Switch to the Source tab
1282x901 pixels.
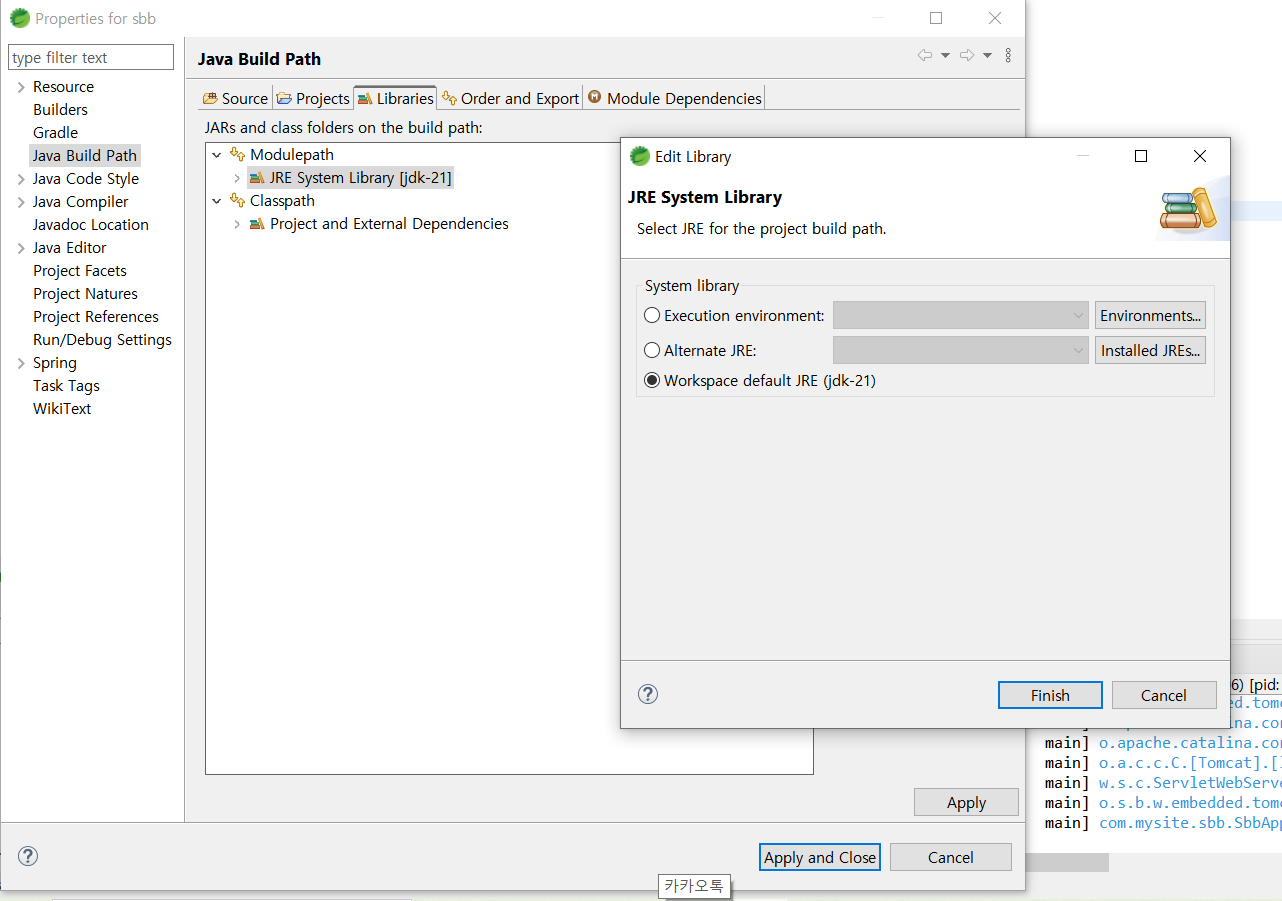[x=235, y=98]
